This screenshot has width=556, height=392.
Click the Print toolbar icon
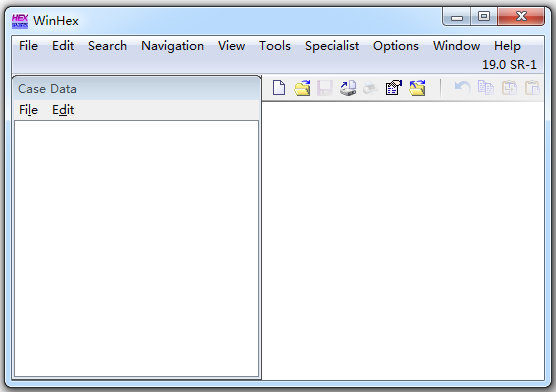pyautogui.click(x=371, y=88)
